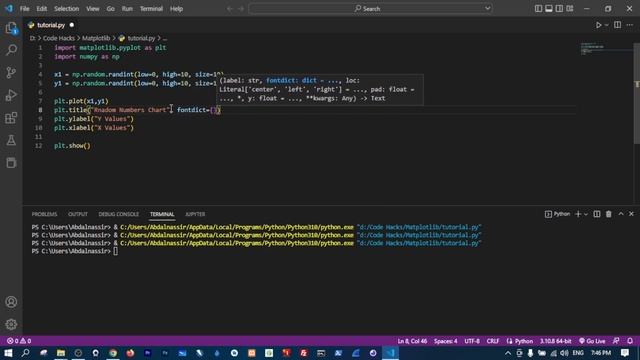The image size is (640, 360).
Task: Kill the terminal with trash icon
Action: coord(609,214)
